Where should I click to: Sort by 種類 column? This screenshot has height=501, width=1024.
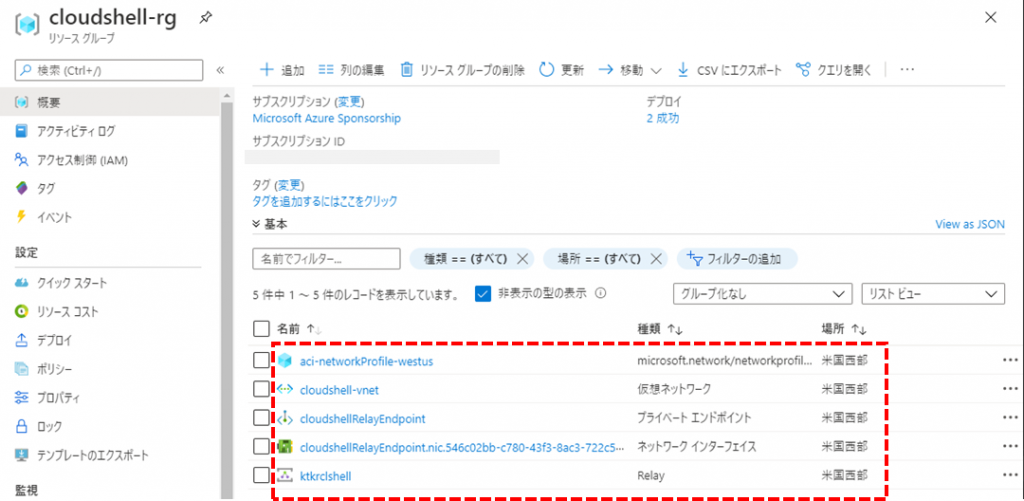click(x=660, y=329)
